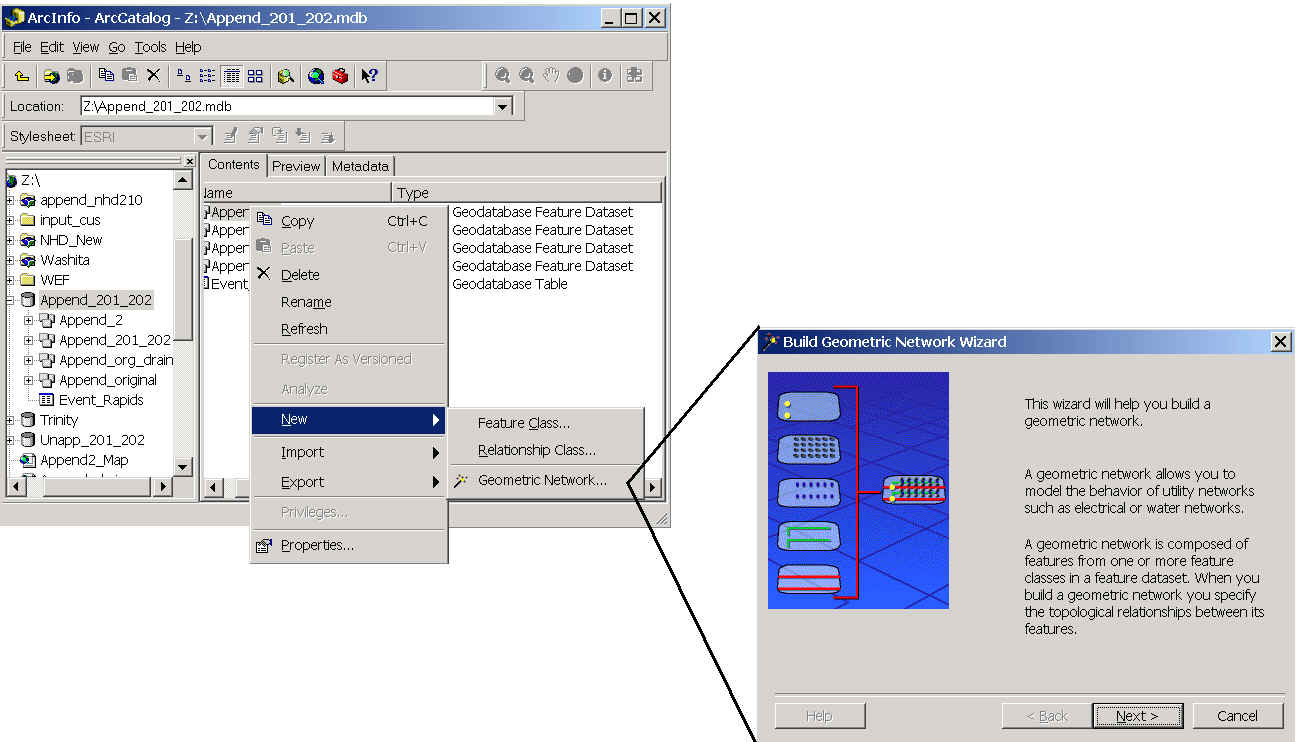Switch to the Metadata tab
1298x742 pixels.
pos(360,166)
